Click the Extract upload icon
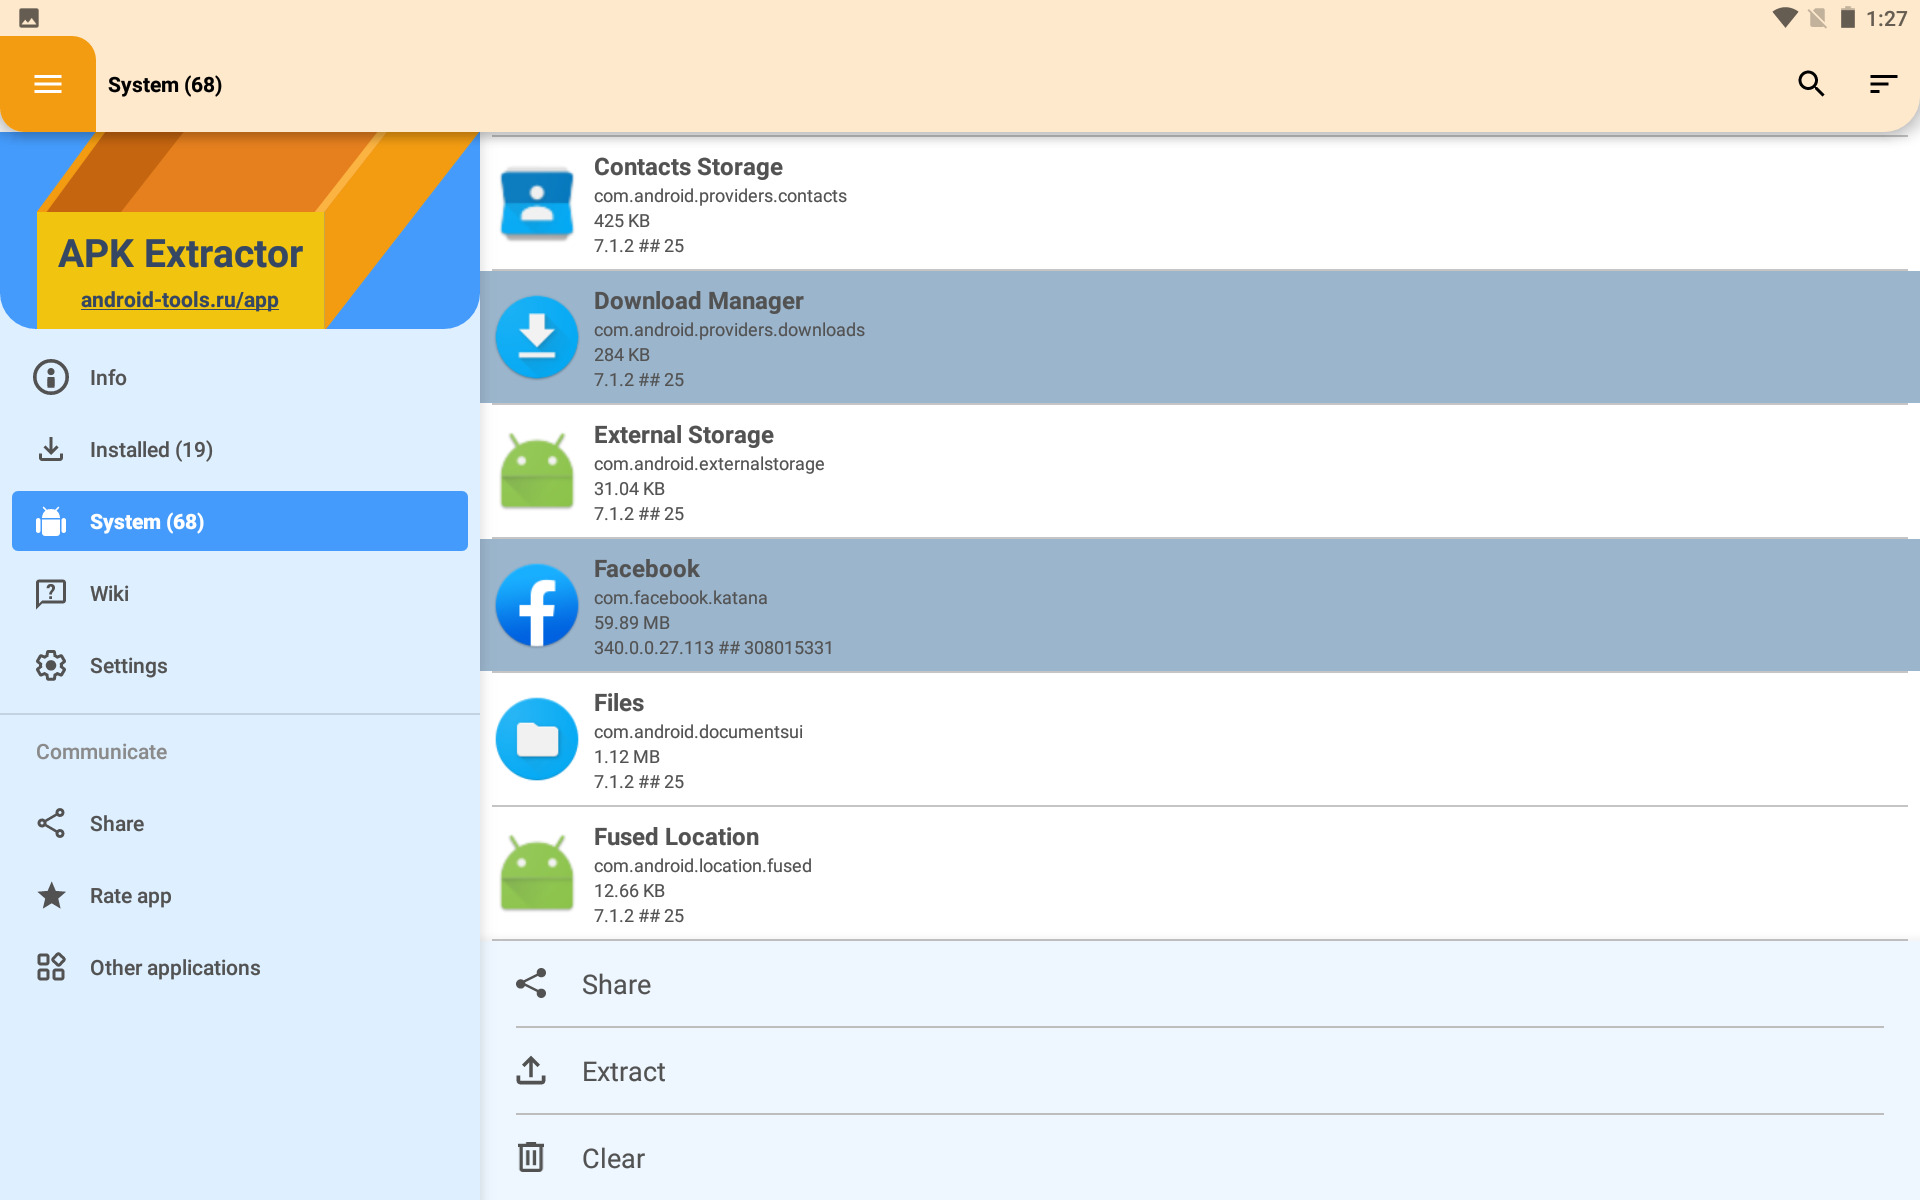The image size is (1920, 1200). coord(531,1071)
